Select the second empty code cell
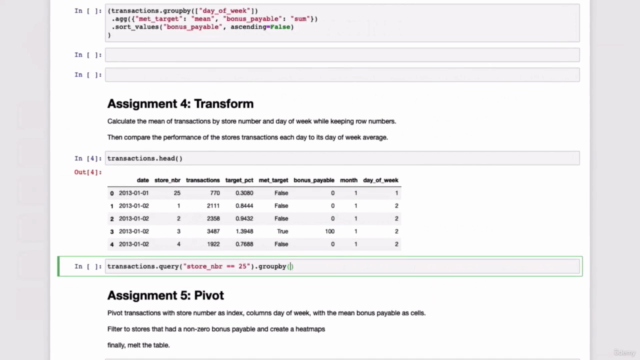The width and height of the screenshot is (640, 360). [x=342, y=75]
